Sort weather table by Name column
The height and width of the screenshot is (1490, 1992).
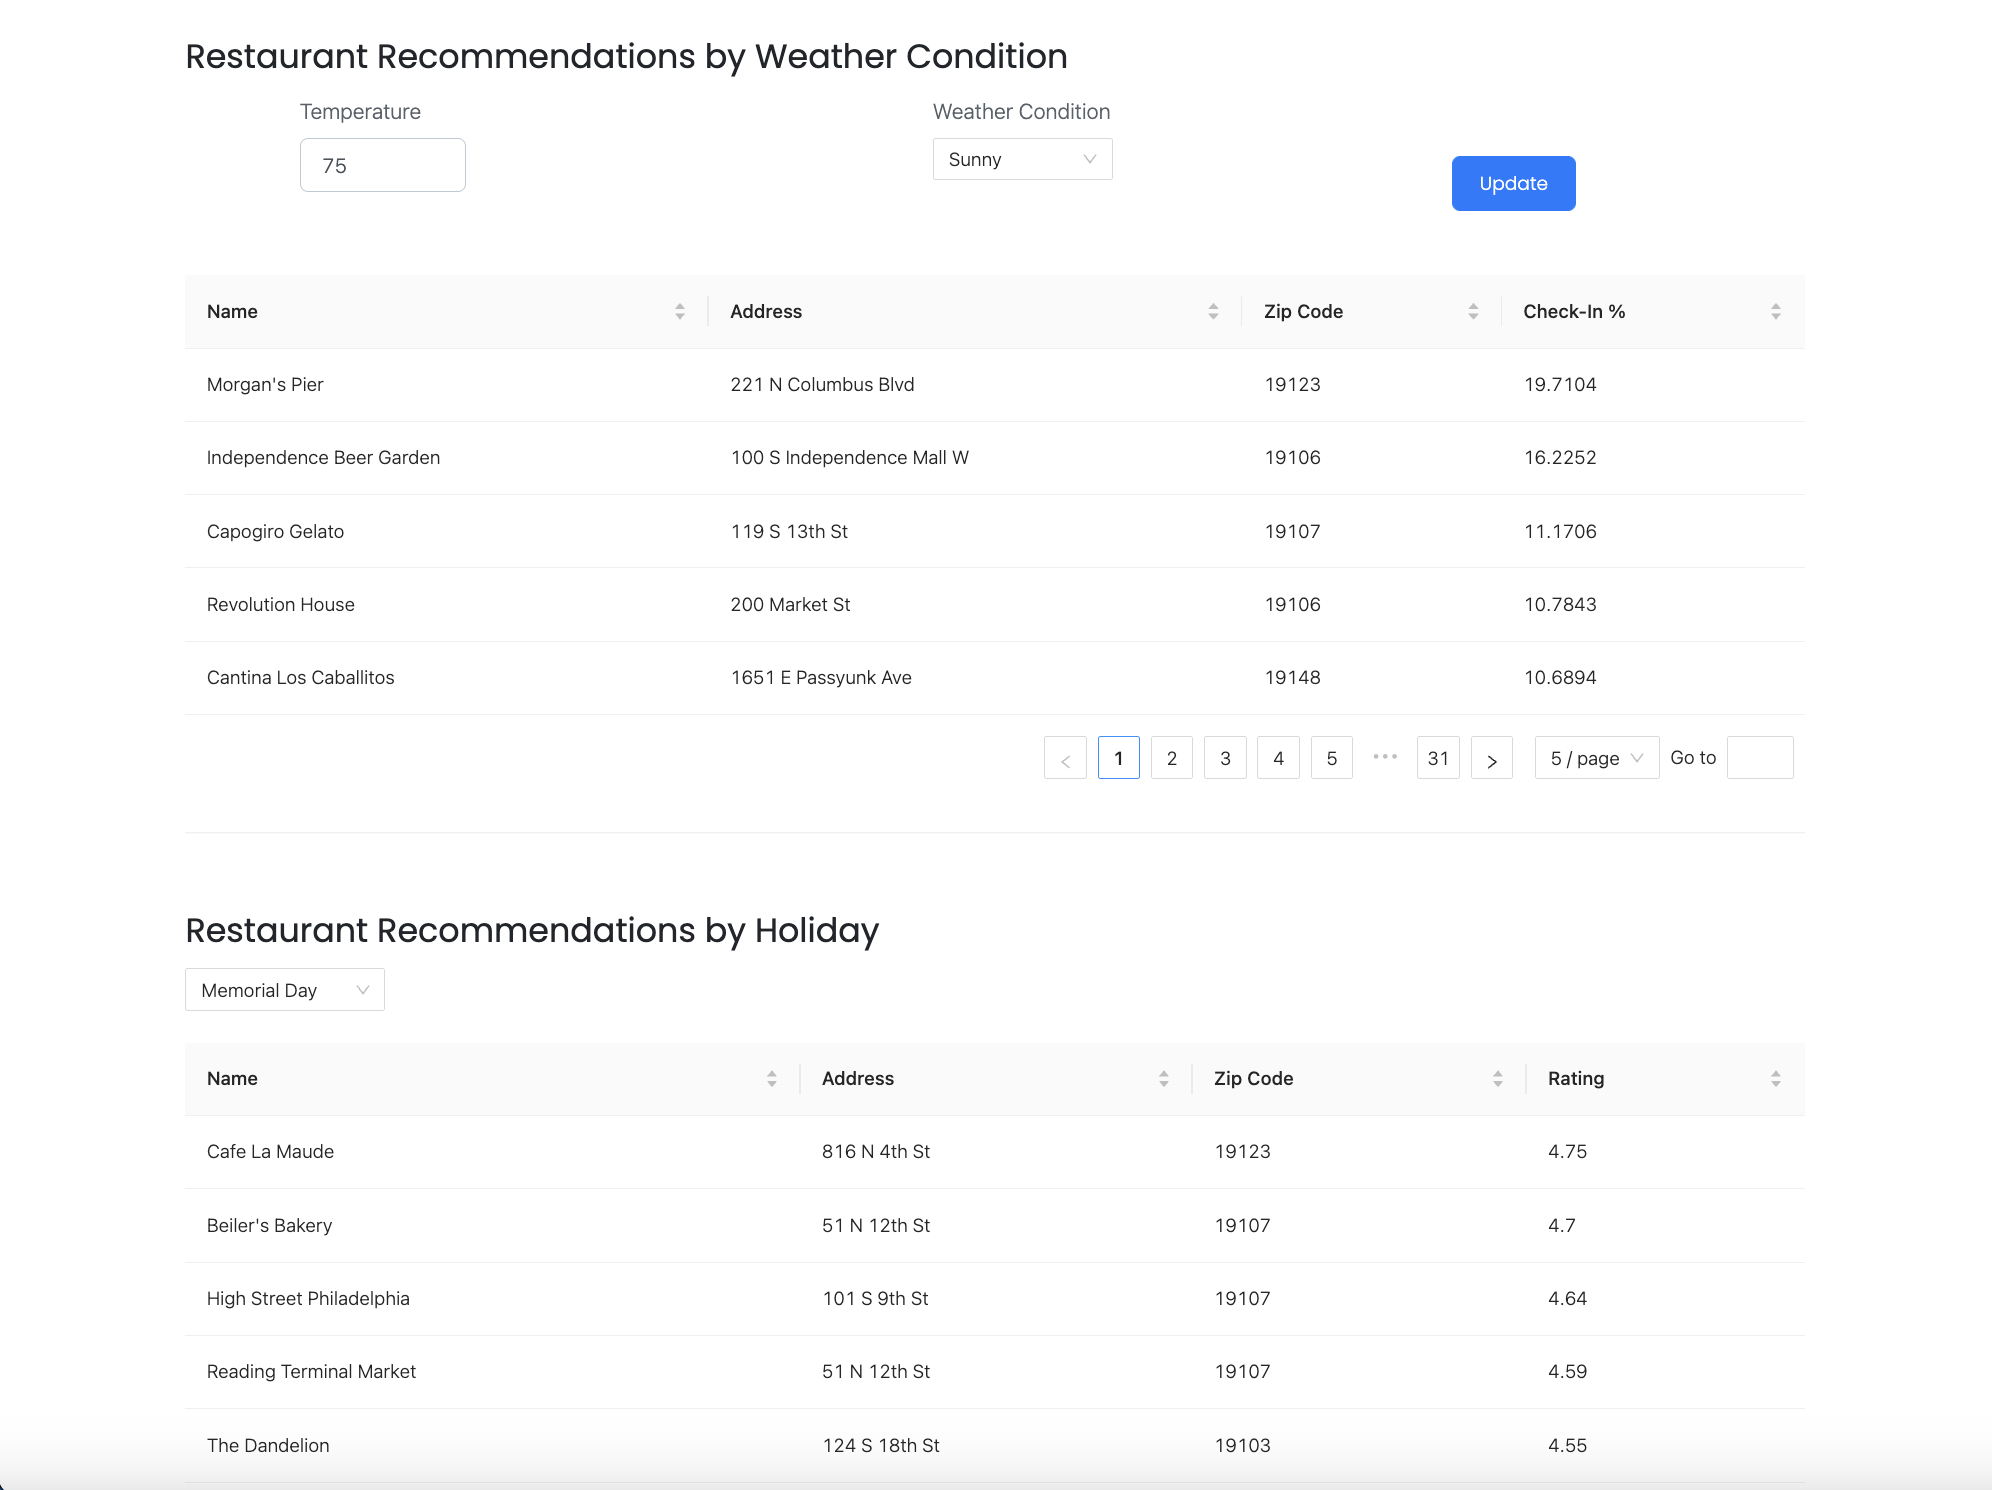679,312
